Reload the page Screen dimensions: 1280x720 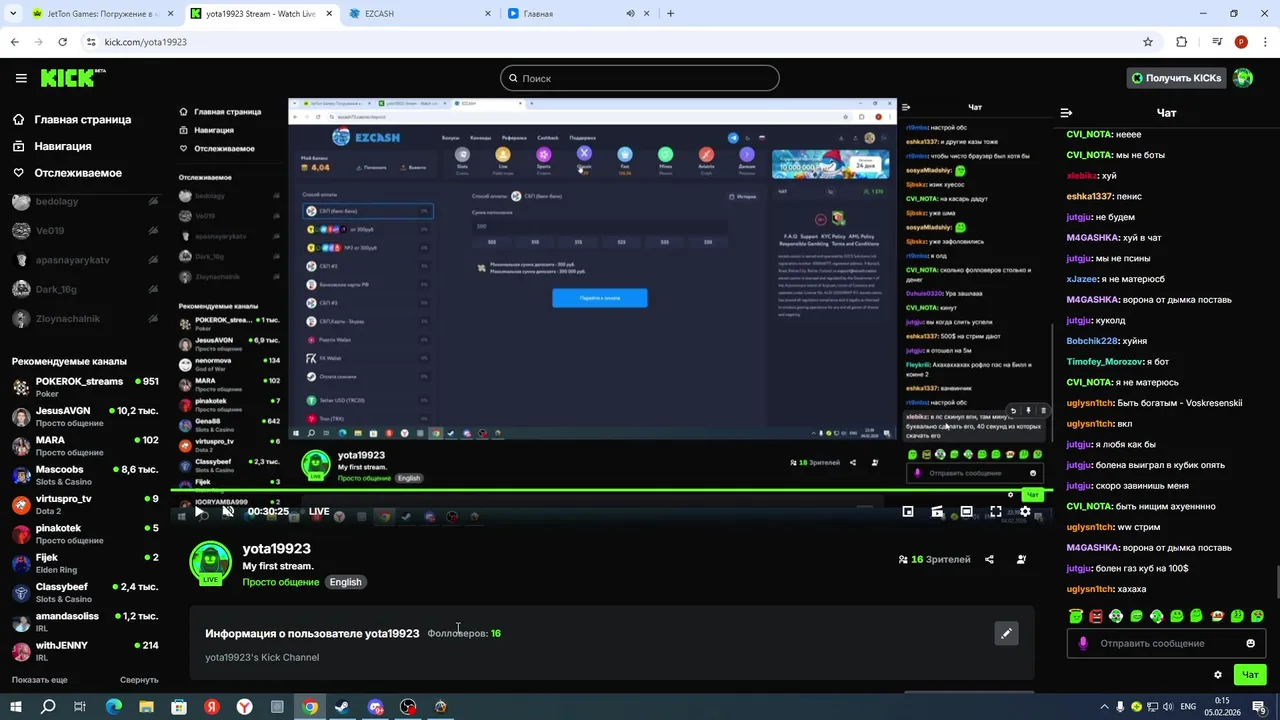[62, 42]
